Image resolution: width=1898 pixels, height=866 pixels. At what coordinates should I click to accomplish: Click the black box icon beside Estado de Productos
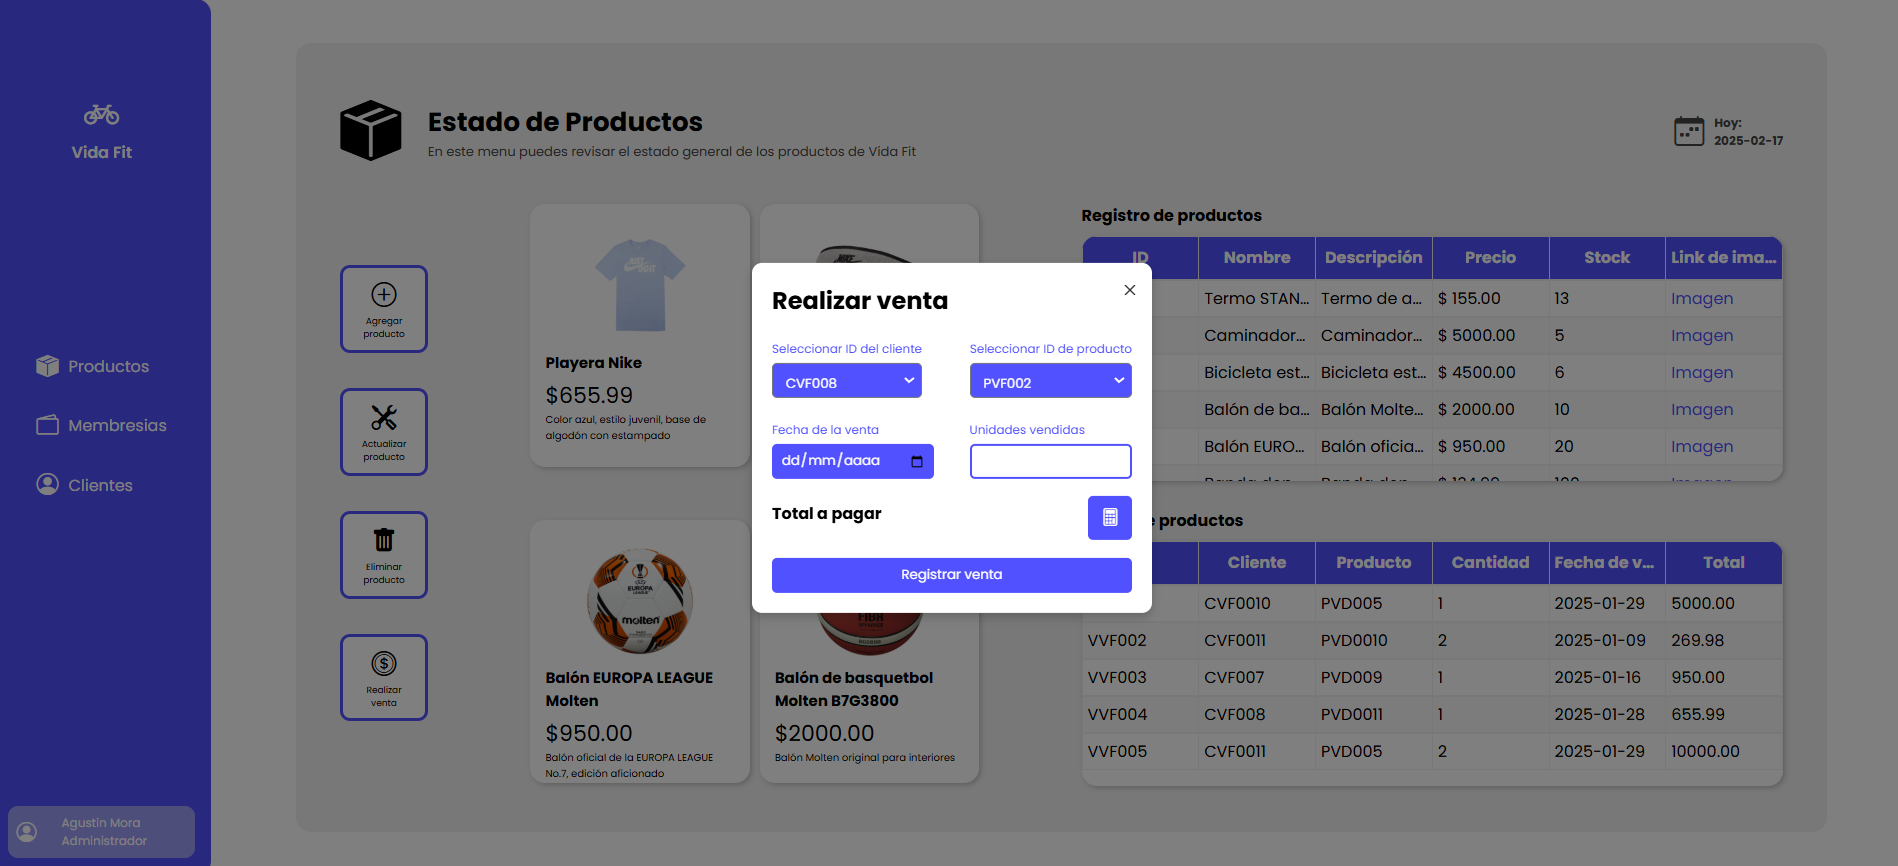[x=371, y=130]
